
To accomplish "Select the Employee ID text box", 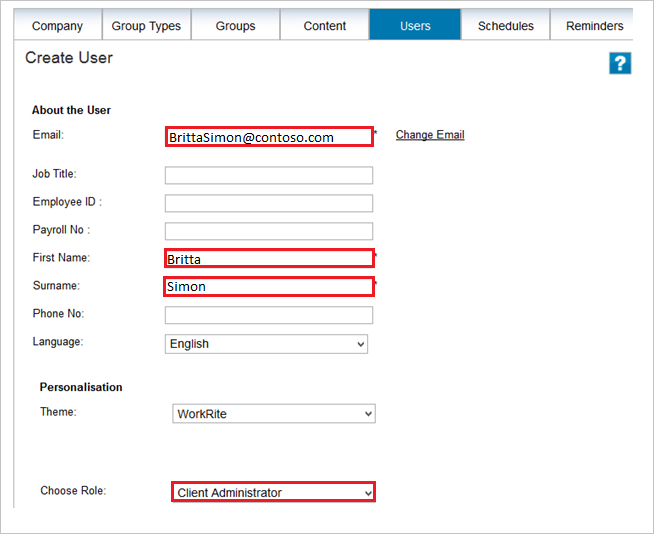I will coord(269,203).
